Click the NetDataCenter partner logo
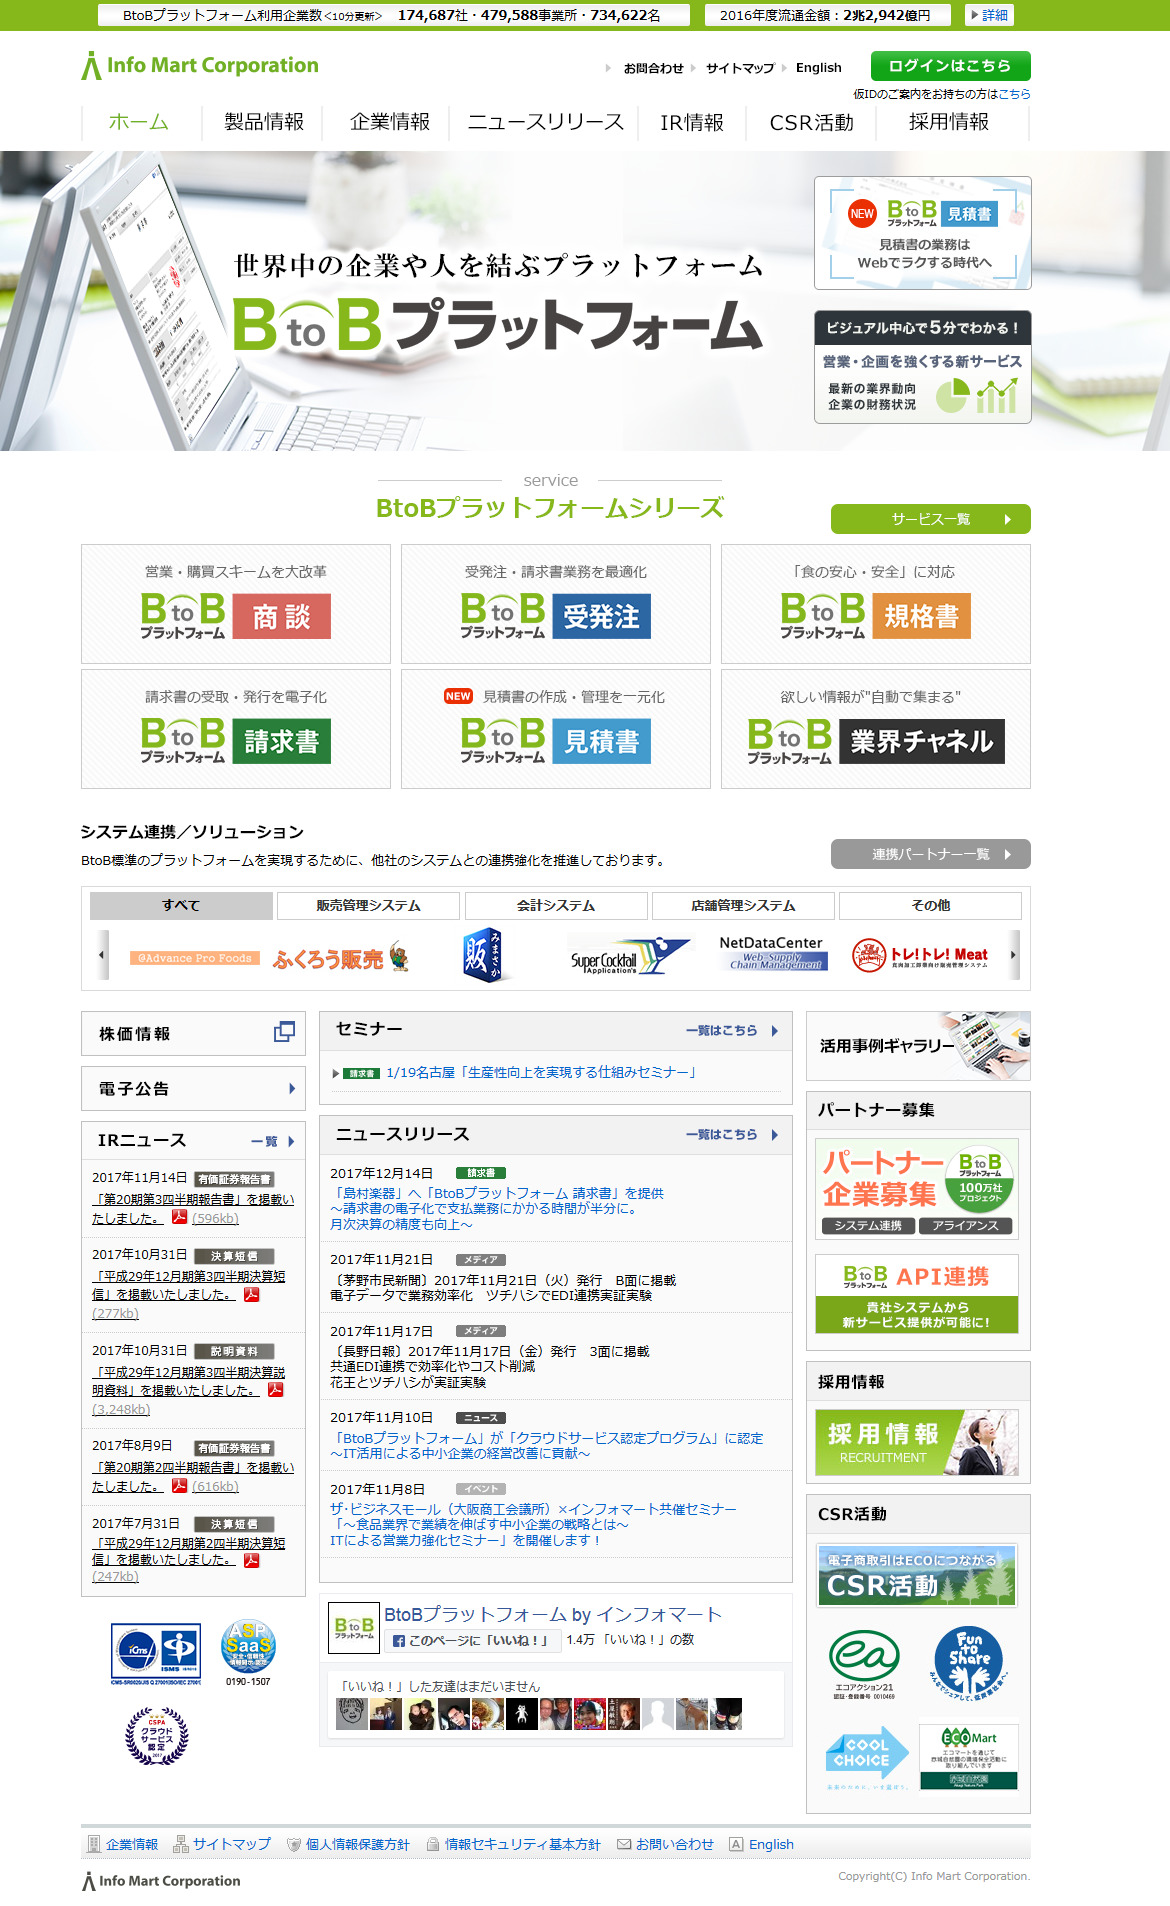The width and height of the screenshot is (1170, 1906). pyautogui.click(x=771, y=953)
